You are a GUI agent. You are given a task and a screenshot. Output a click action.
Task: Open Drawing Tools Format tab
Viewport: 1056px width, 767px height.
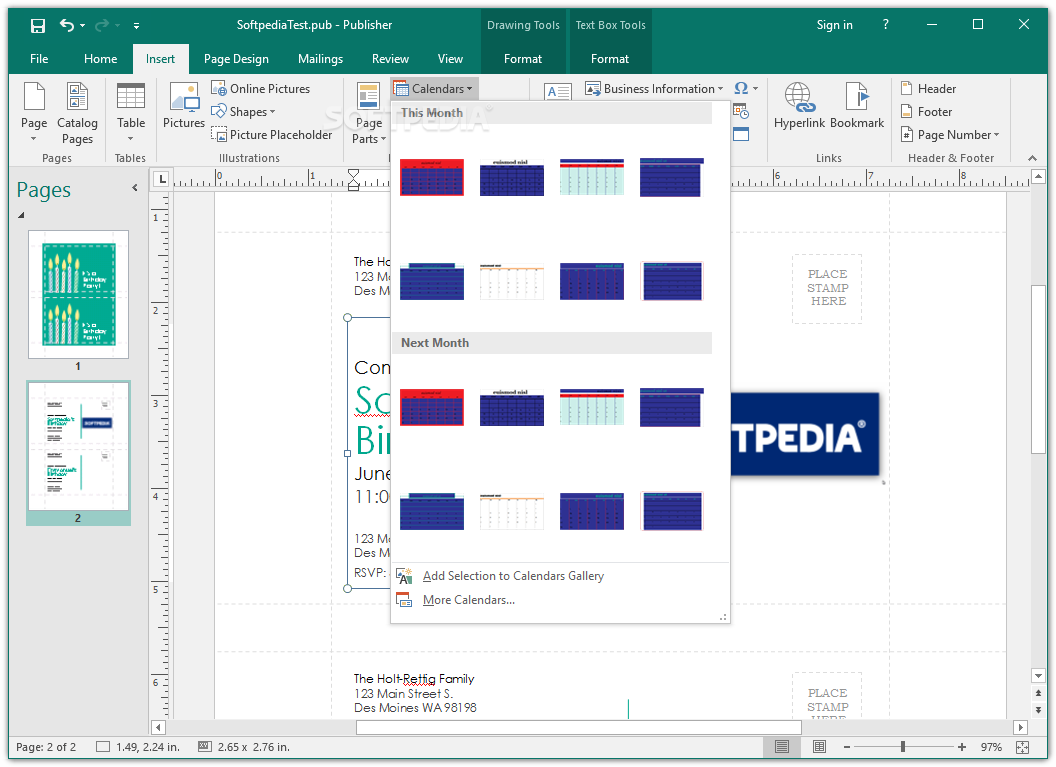pyautogui.click(x=523, y=59)
